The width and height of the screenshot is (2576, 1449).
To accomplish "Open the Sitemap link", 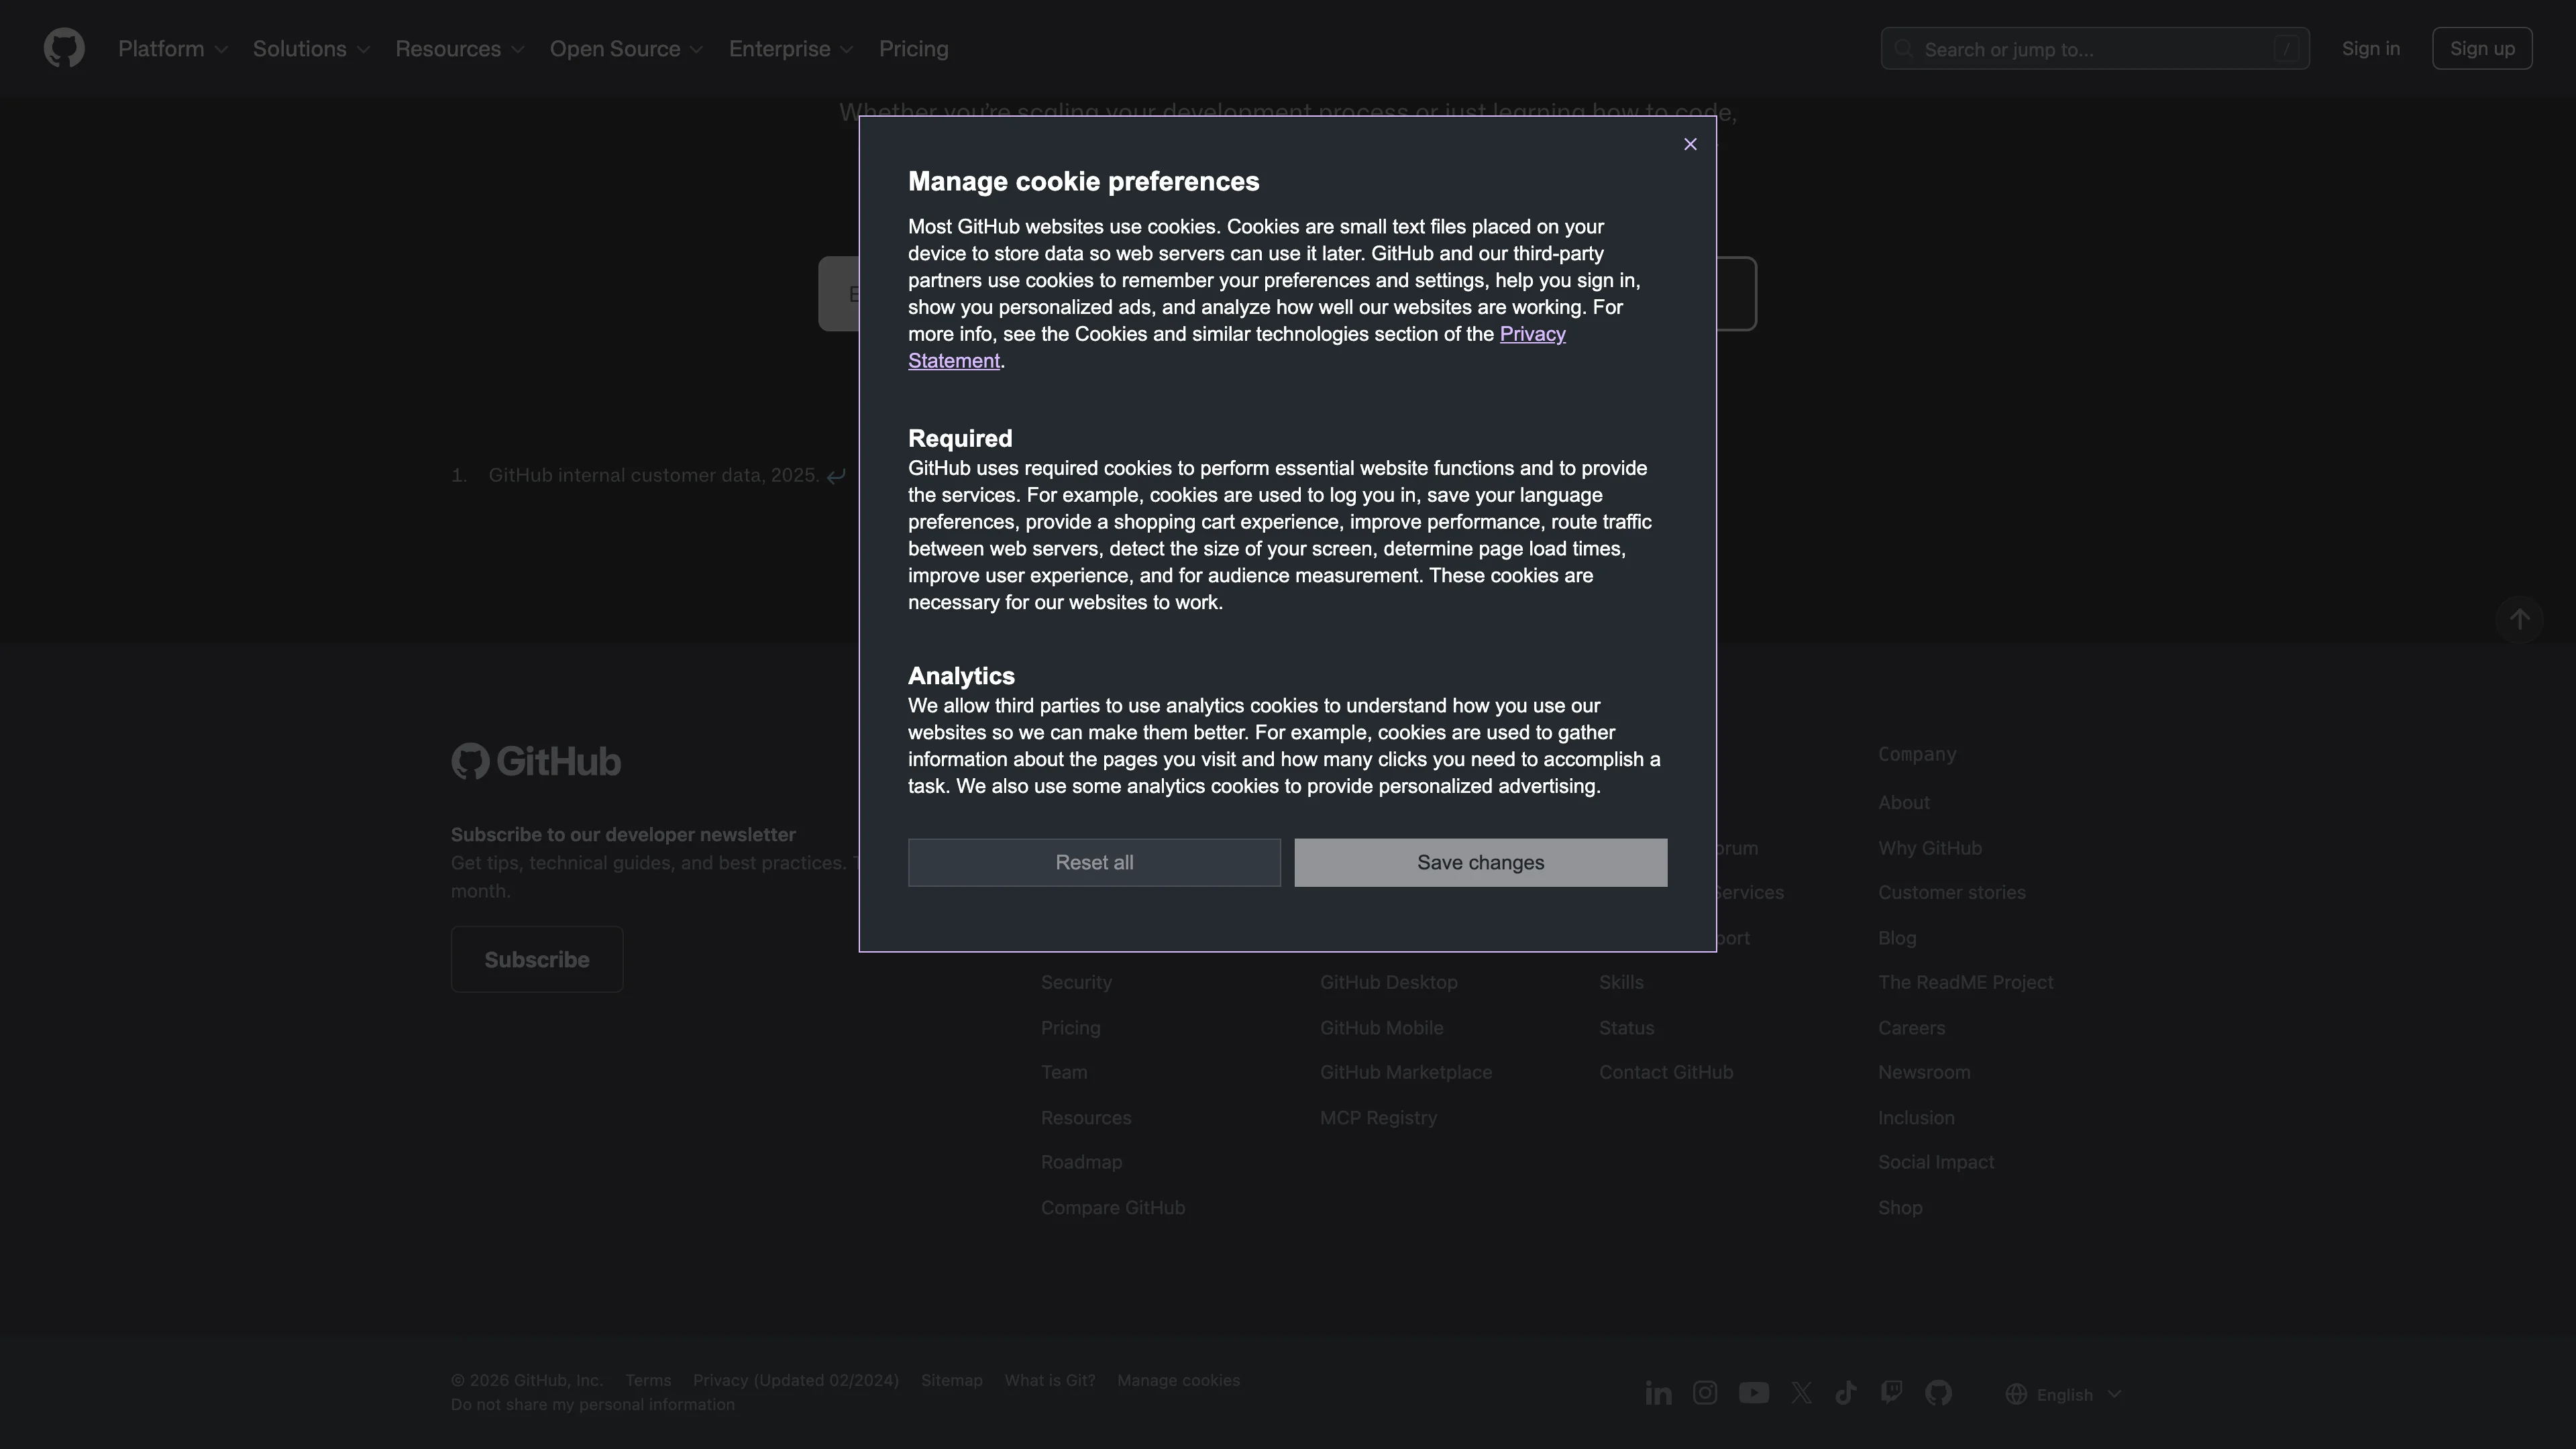I will tap(952, 1381).
